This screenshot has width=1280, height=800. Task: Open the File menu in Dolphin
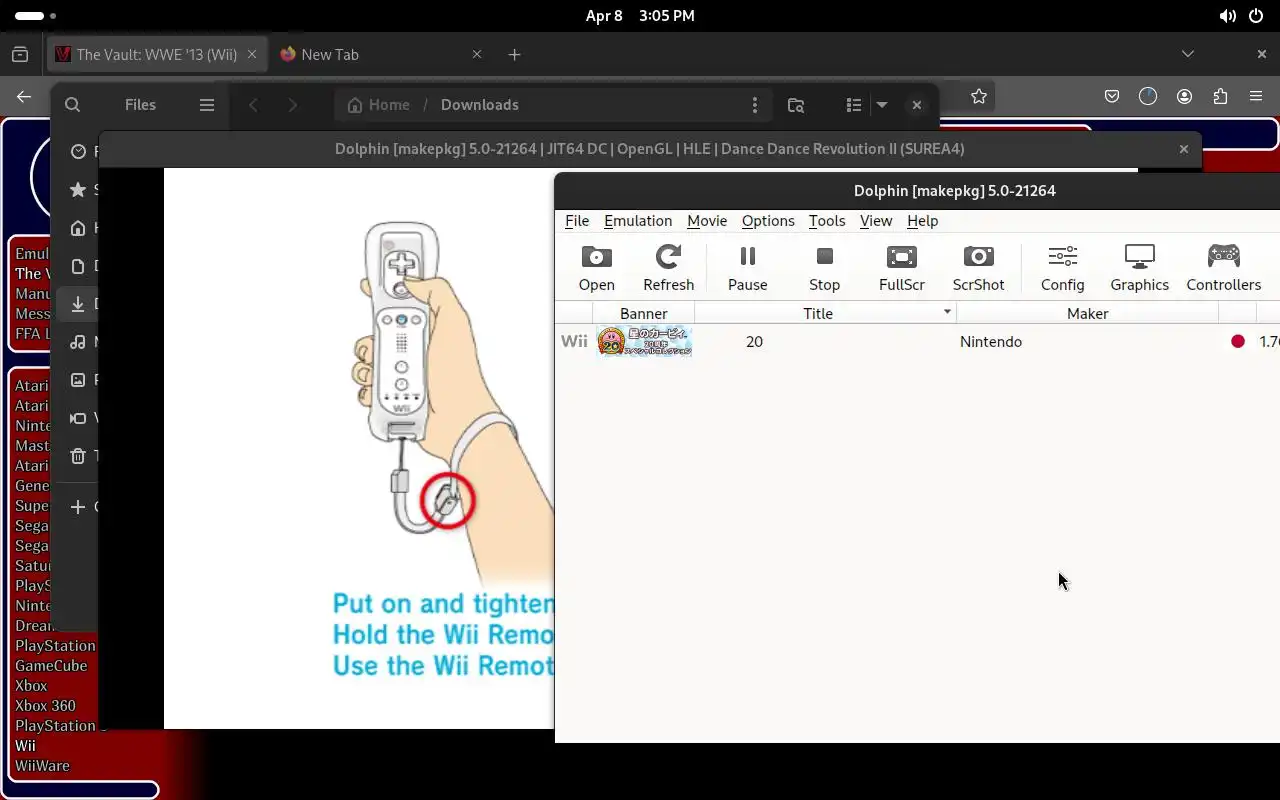577,221
